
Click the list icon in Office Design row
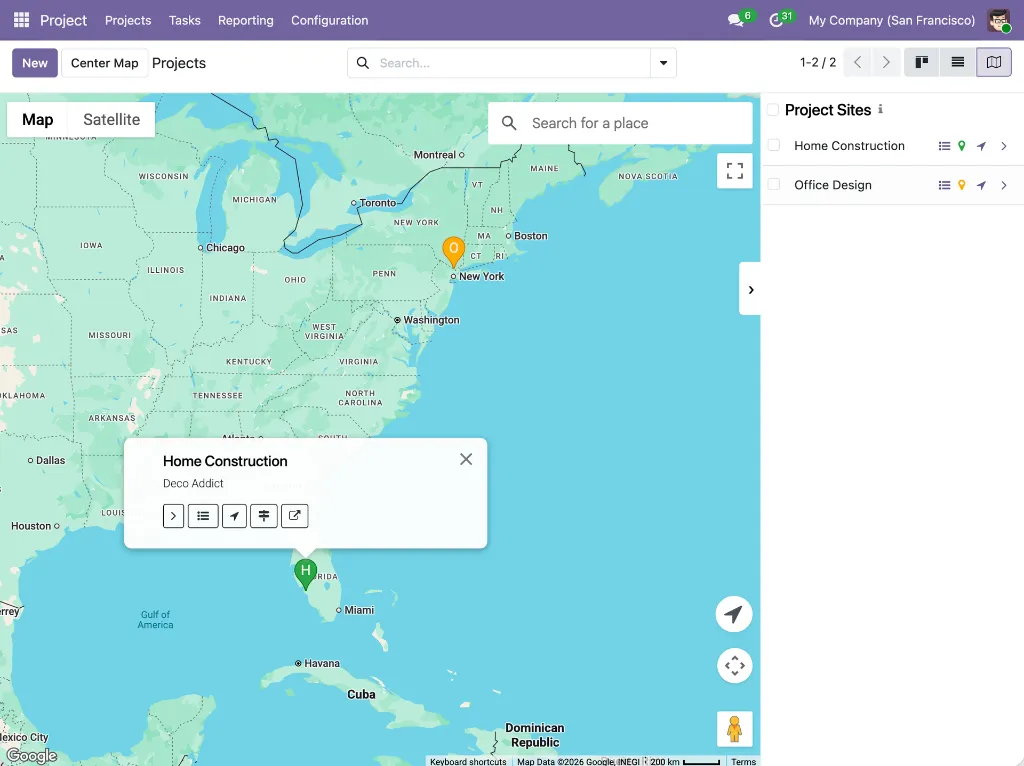point(944,185)
